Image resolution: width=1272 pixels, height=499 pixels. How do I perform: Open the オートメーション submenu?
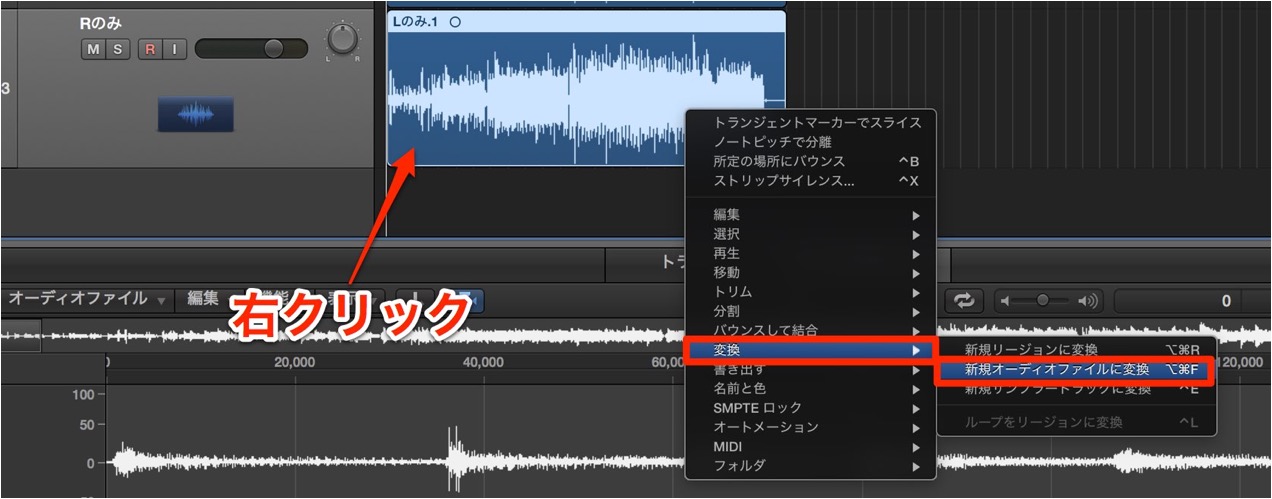coord(811,427)
